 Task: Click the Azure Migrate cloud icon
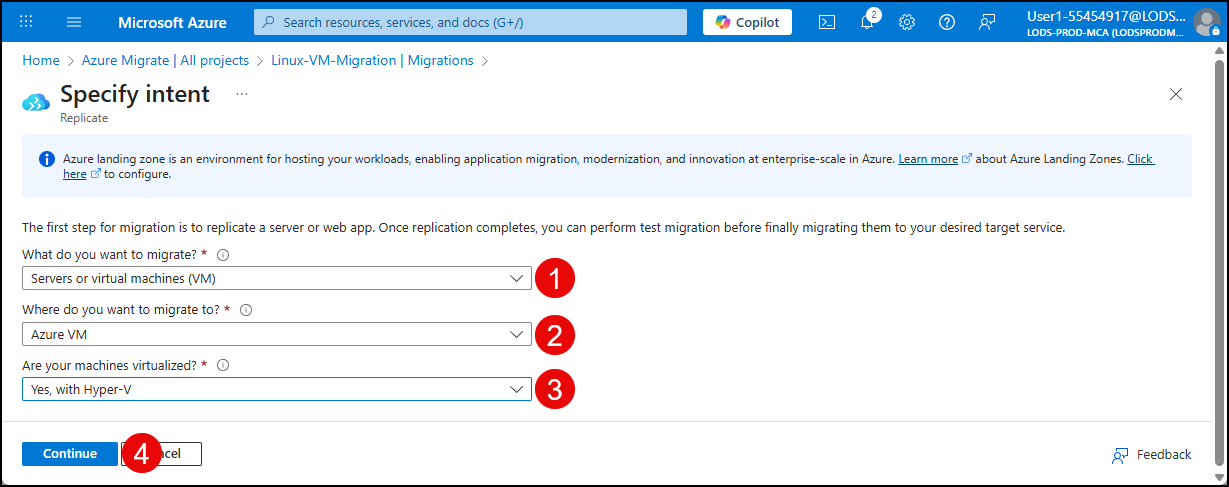click(x=36, y=102)
